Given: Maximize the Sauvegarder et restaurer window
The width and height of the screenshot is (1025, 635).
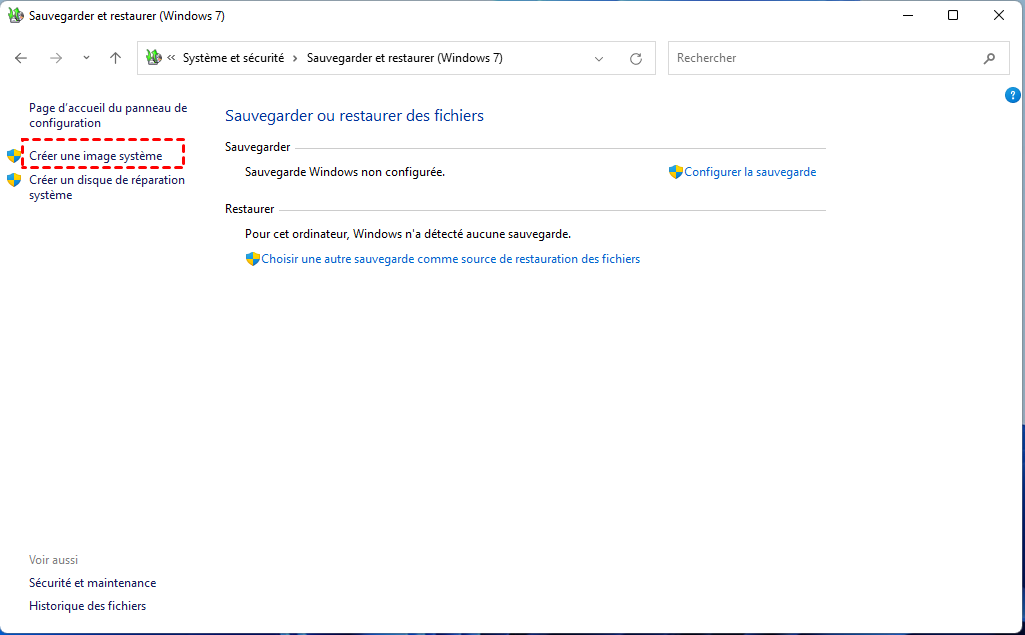Looking at the screenshot, I should (953, 16).
